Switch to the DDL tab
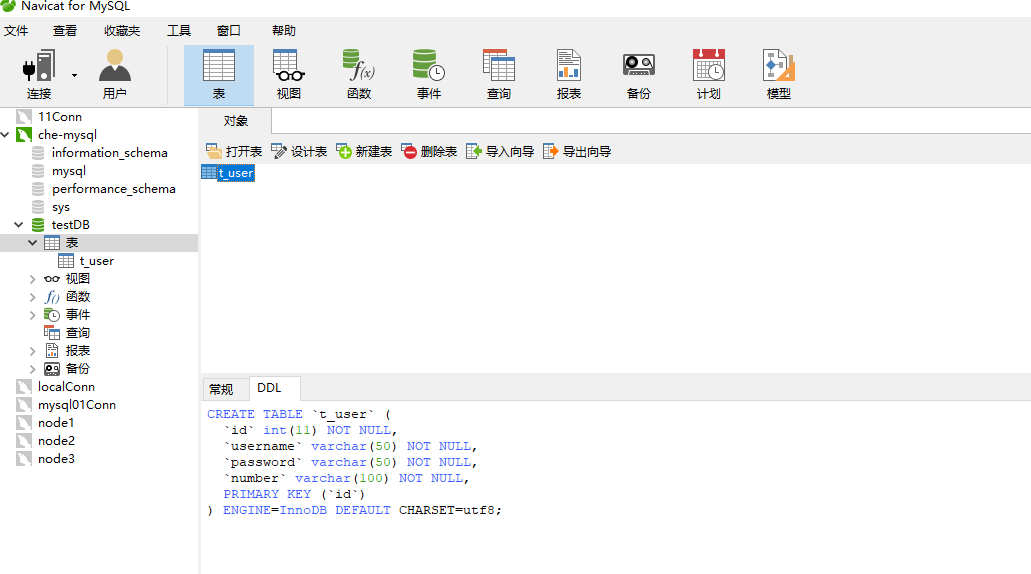The width and height of the screenshot is (1031, 574). [269, 388]
